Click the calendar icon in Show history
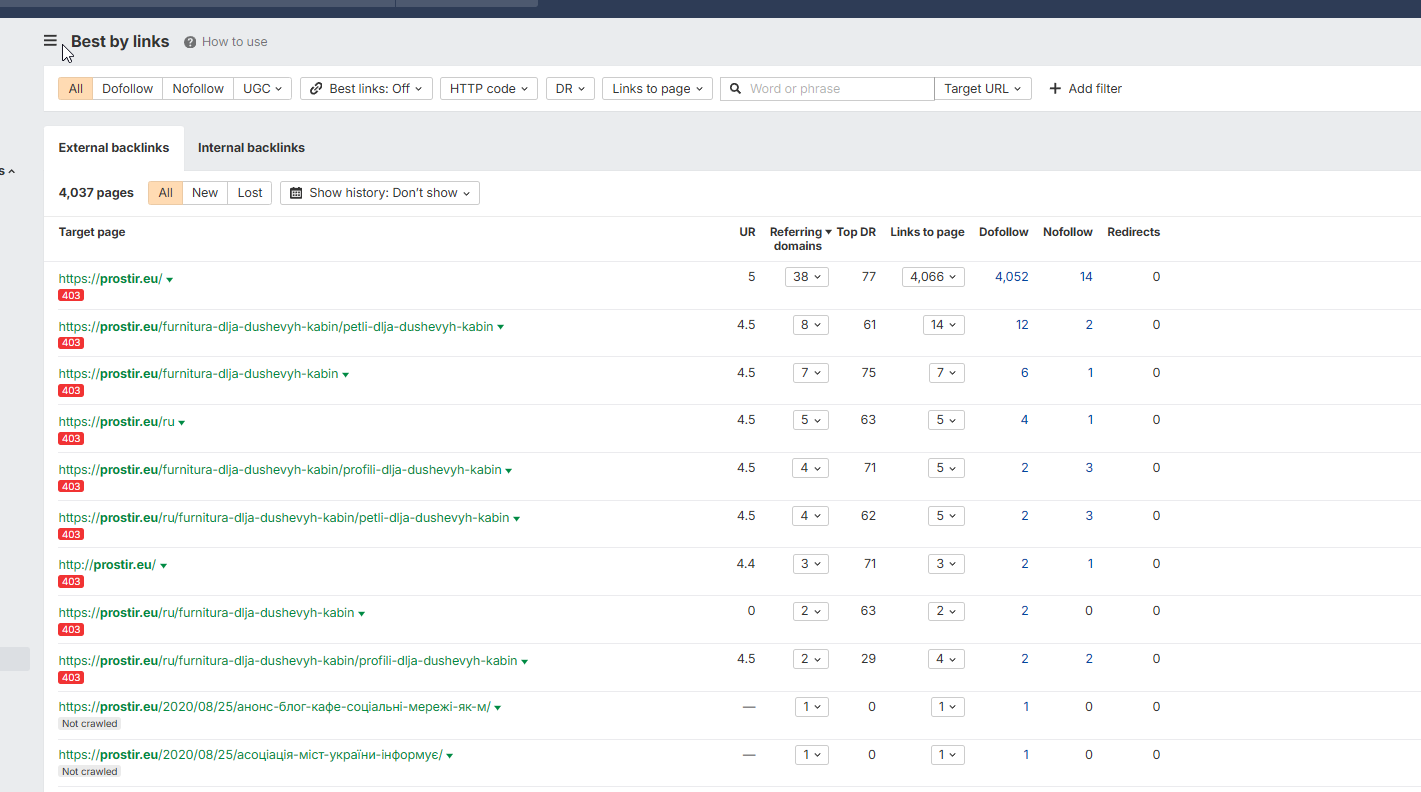Screen dimensions: 1421x792 [x=296, y=193]
